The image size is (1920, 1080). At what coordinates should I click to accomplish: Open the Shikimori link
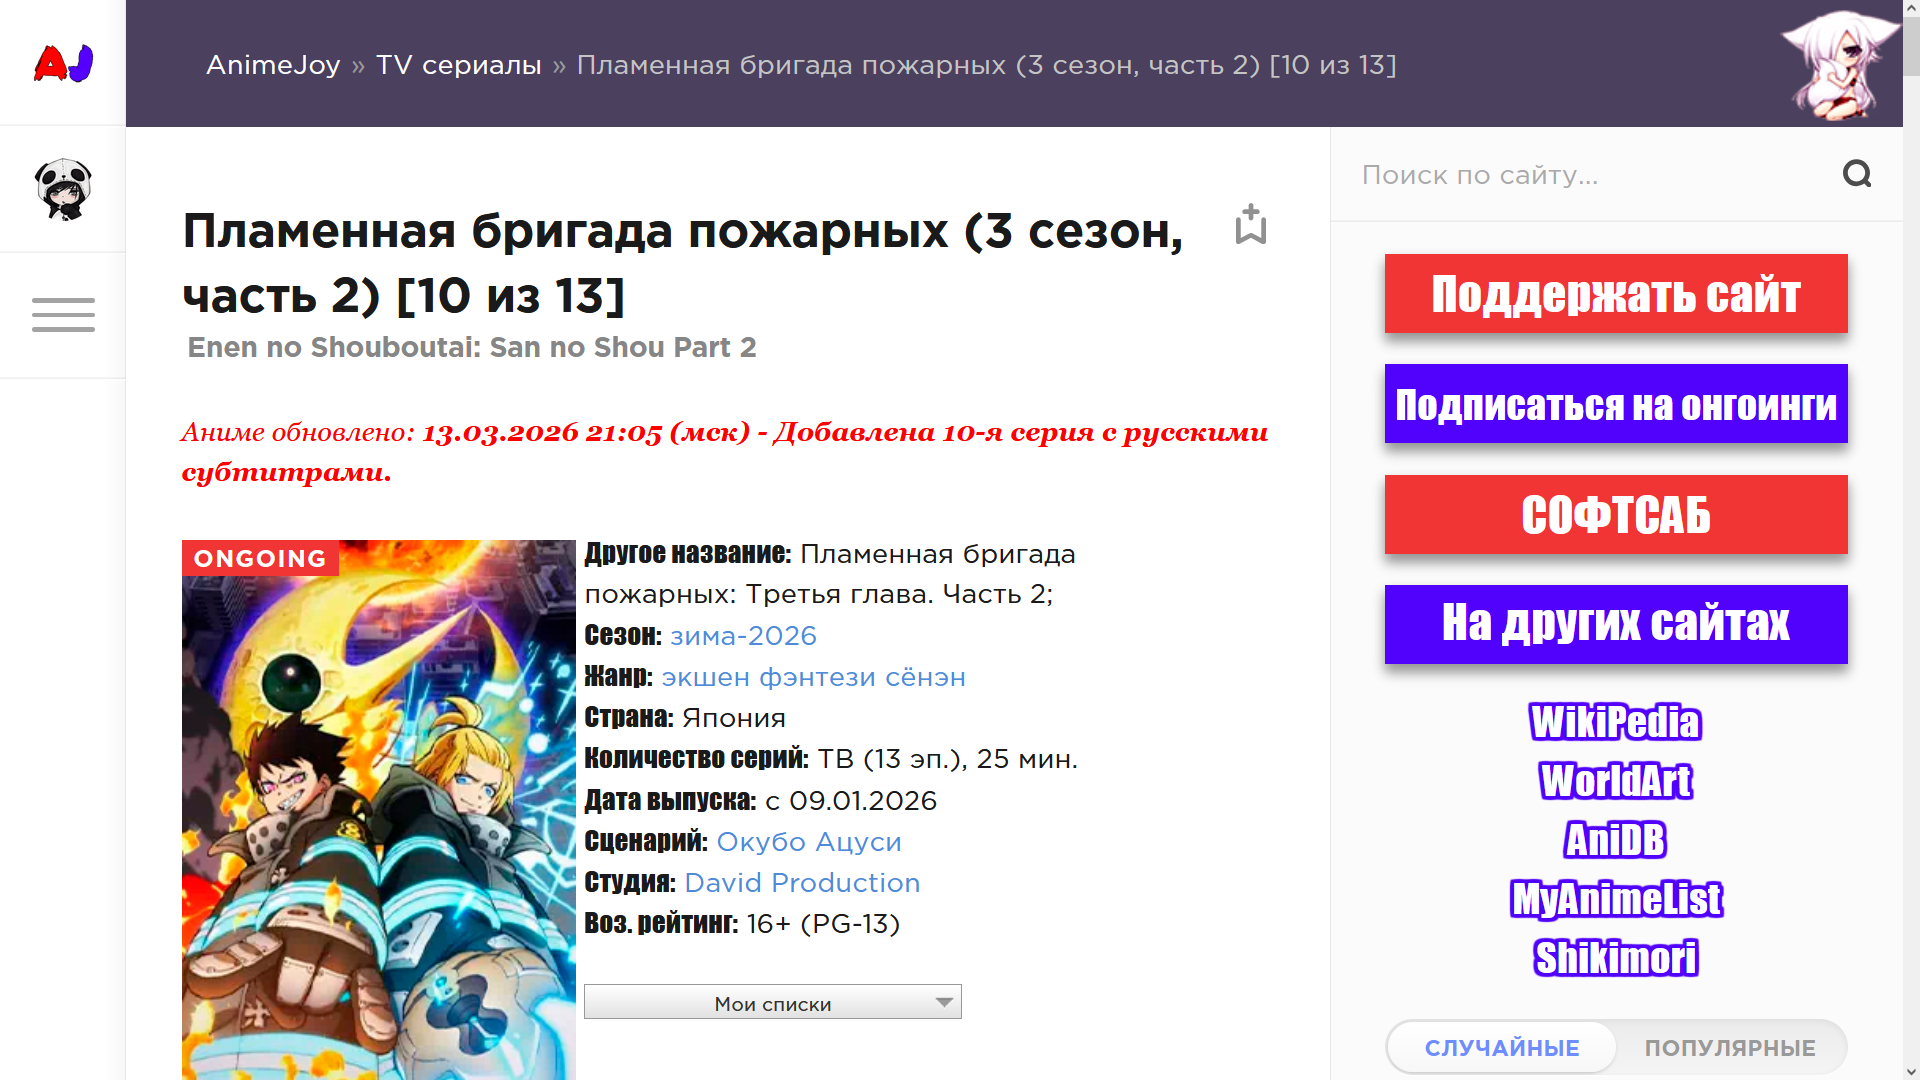point(1615,958)
